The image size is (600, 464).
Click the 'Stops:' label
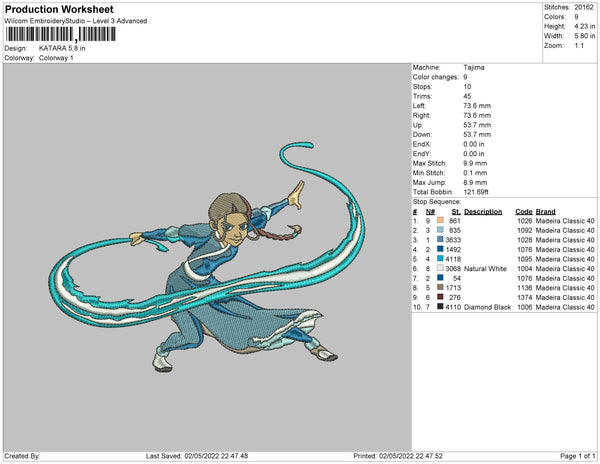423,87
